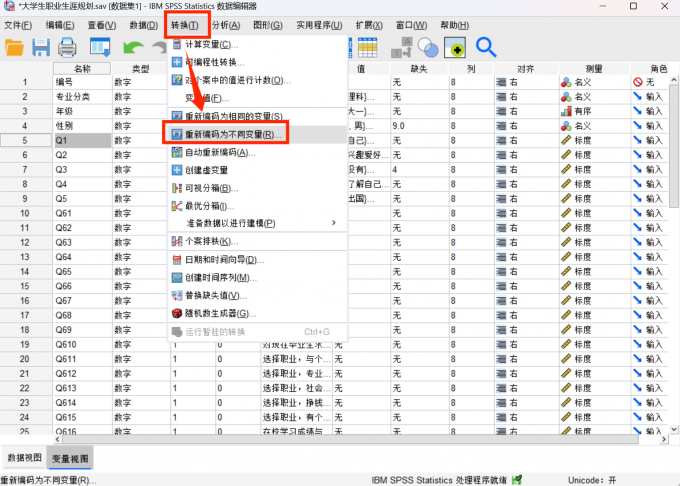
Task: Click the Save file icon
Action: click(x=41, y=47)
